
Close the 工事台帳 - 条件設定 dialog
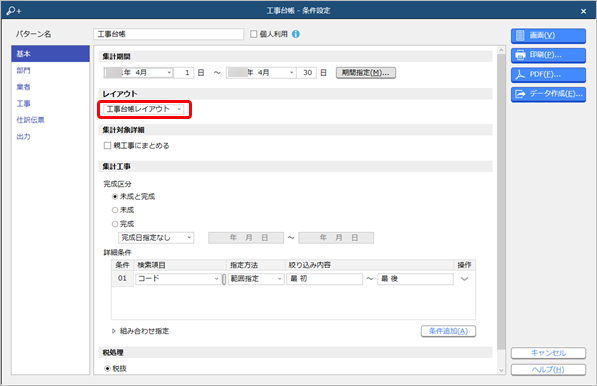click(583, 11)
